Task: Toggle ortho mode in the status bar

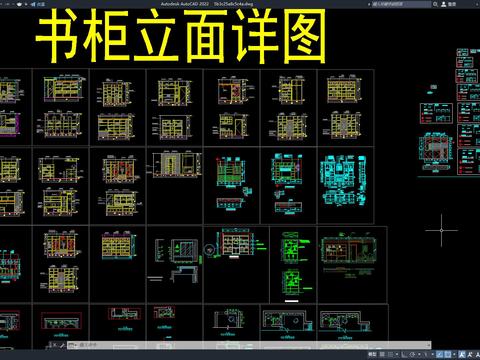Action: click(x=404, y=354)
